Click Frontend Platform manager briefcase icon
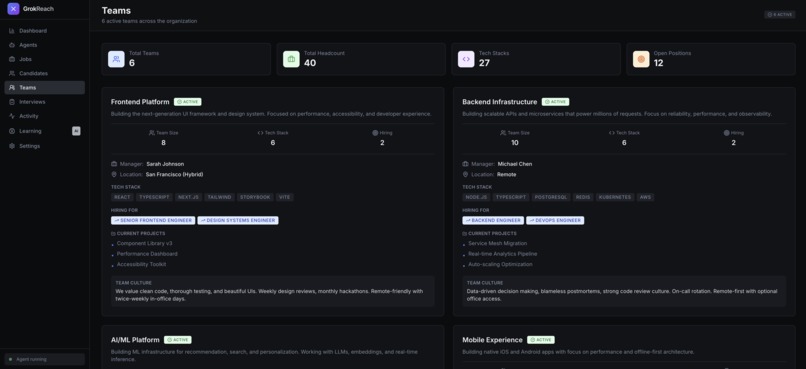The width and height of the screenshot is (806, 369). pos(114,164)
